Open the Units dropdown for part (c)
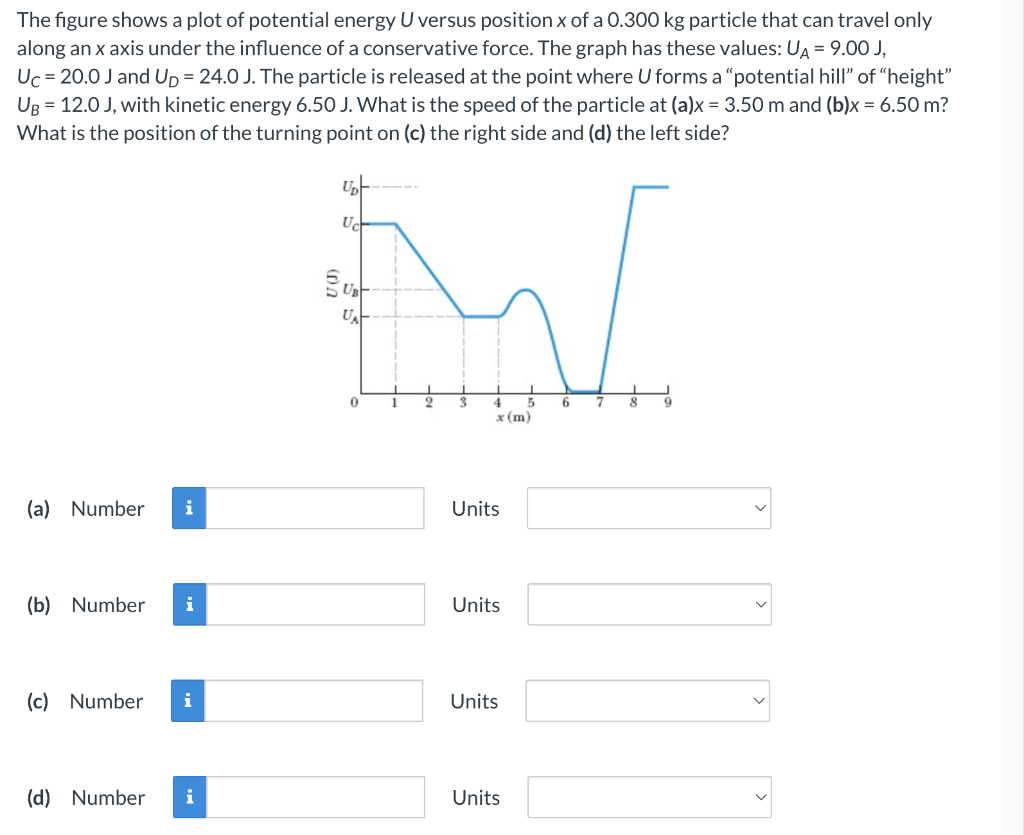The image size is (1024, 835). click(648, 701)
